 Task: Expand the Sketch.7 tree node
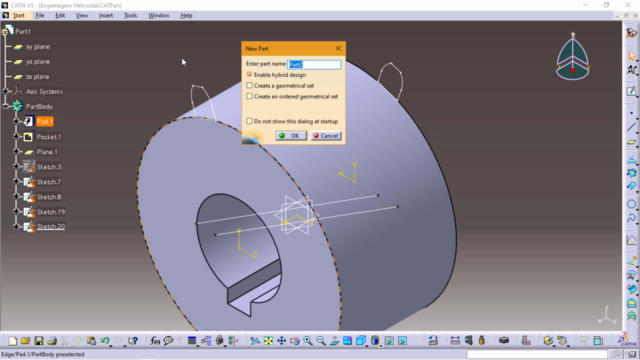tap(16, 181)
